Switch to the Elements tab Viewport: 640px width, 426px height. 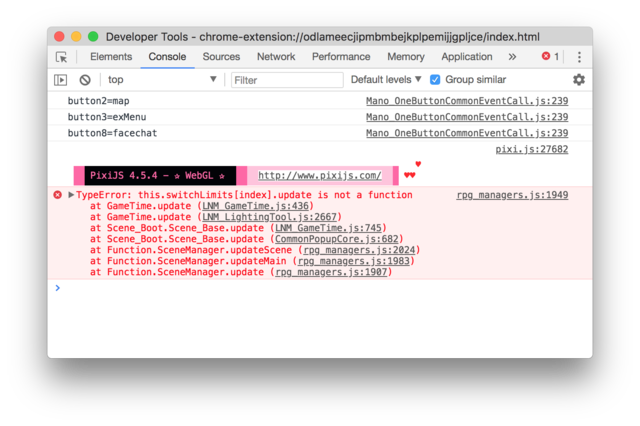[x=111, y=57]
